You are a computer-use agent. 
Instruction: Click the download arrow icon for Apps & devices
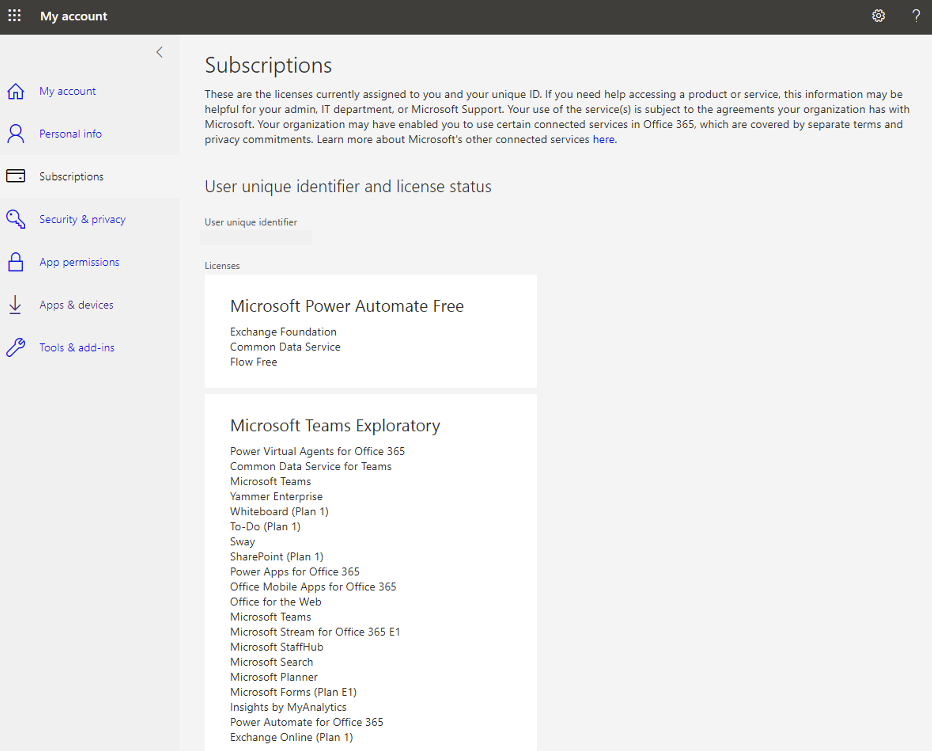click(x=15, y=304)
